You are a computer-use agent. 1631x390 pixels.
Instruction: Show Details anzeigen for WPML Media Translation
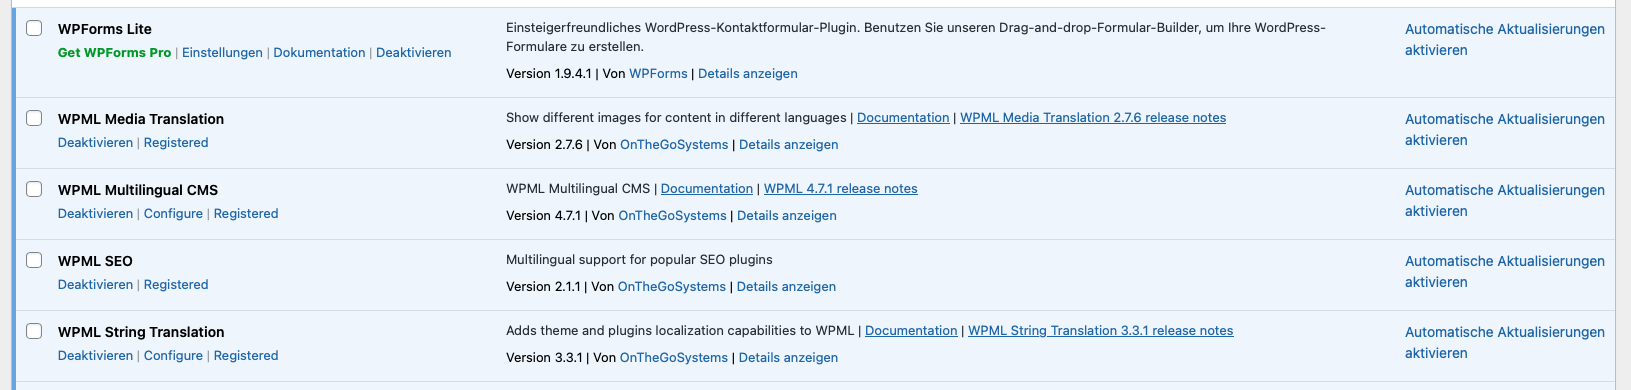coord(788,144)
